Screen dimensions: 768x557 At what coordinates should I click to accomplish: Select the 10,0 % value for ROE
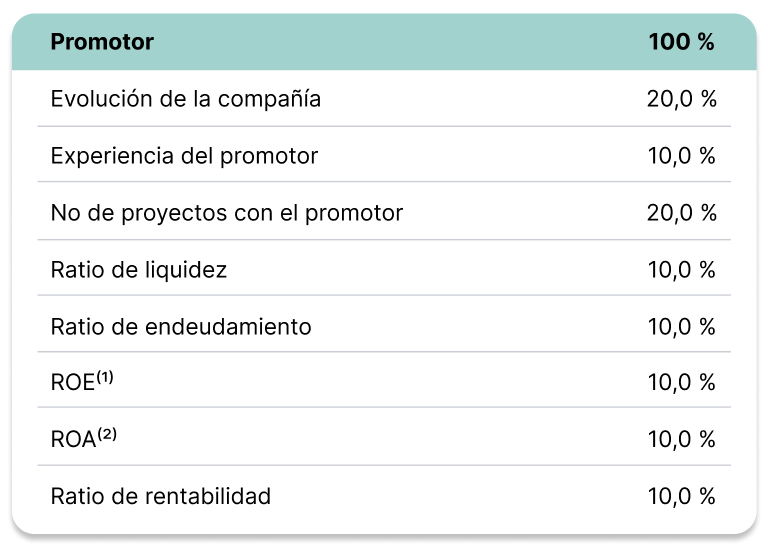(682, 383)
